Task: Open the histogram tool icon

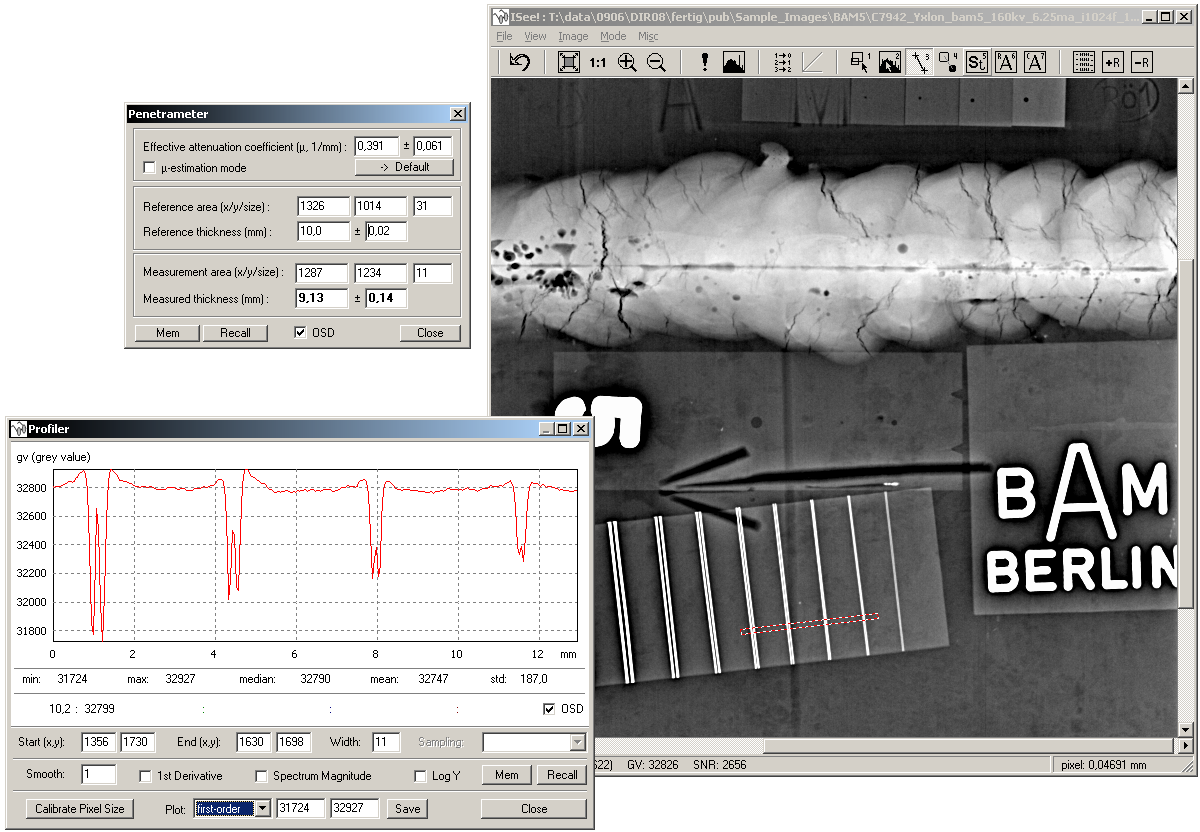Action: click(x=734, y=62)
